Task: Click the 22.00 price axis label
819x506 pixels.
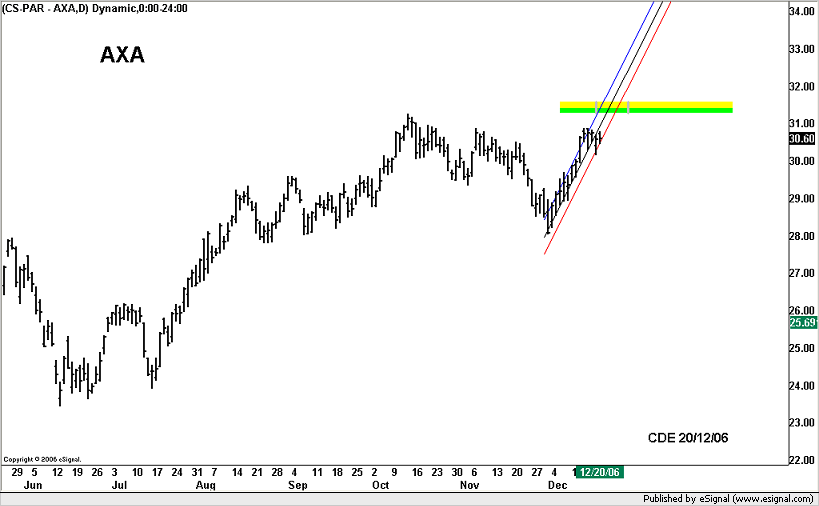Action: [x=803, y=461]
